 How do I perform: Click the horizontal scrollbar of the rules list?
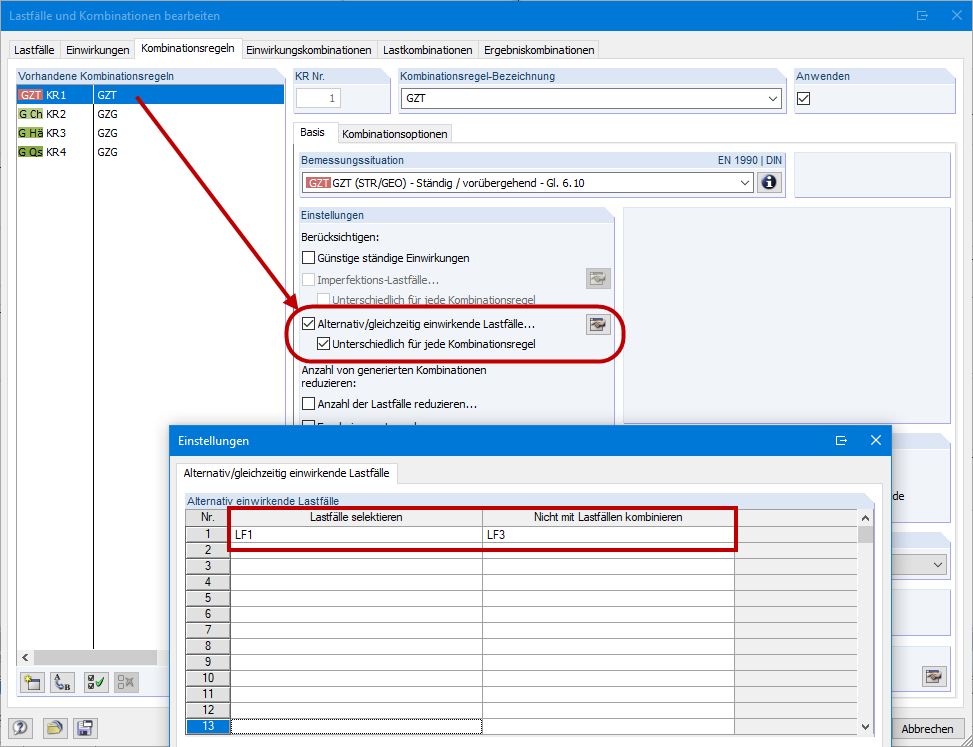pyautogui.click(x=96, y=657)
